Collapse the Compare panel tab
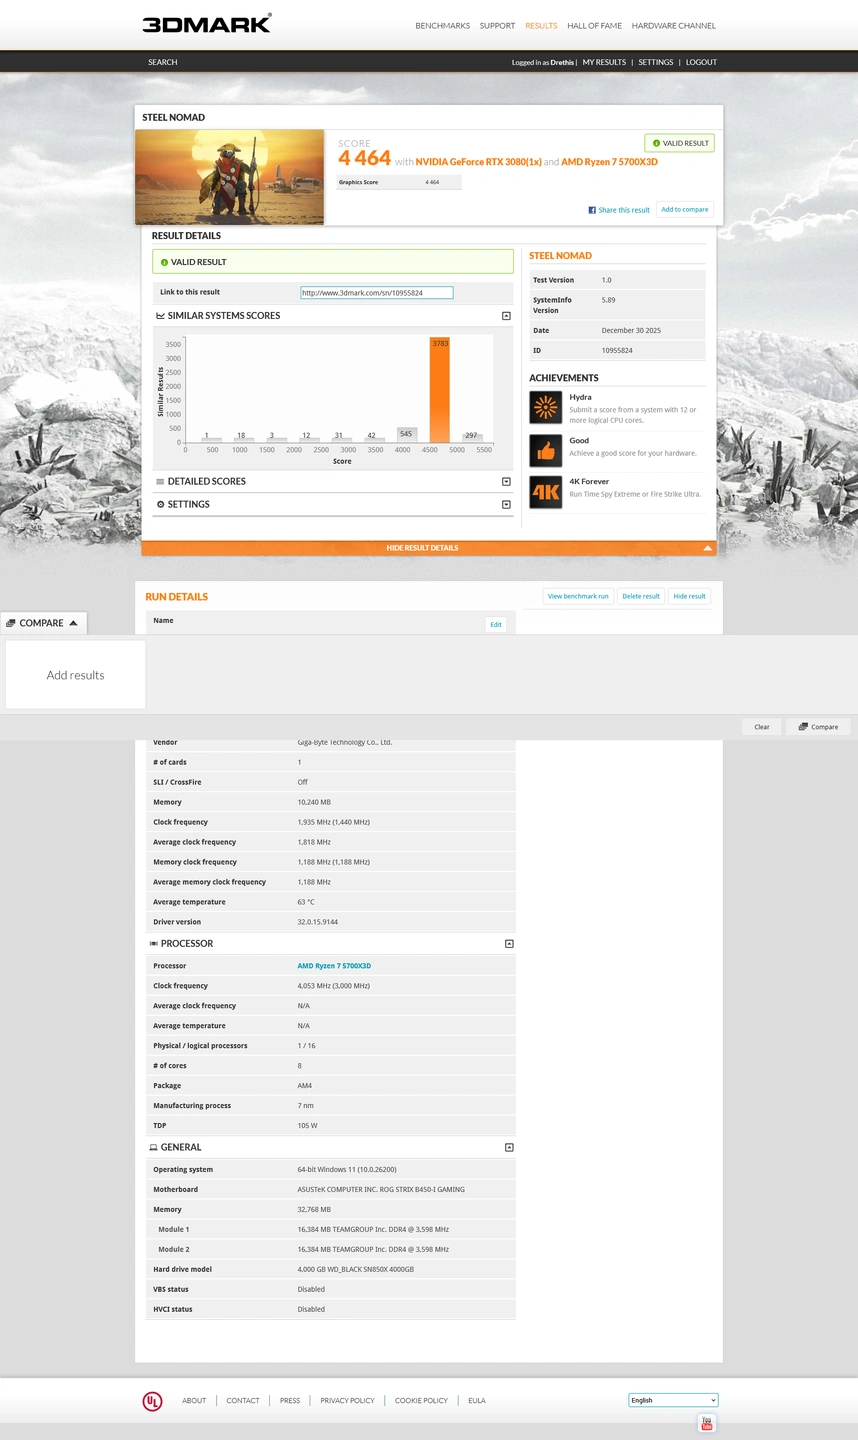Viewport: 858px width, 1440px height. point(43,623)
